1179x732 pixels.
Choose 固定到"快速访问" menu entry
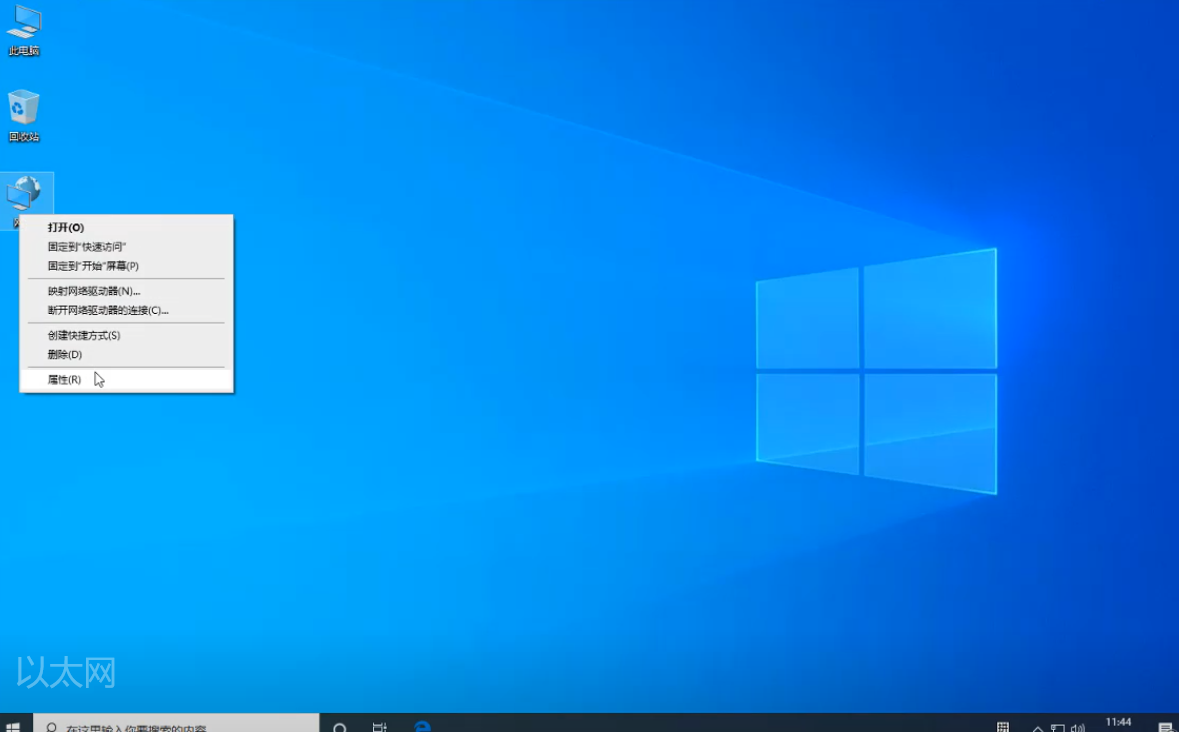(87, 246)
